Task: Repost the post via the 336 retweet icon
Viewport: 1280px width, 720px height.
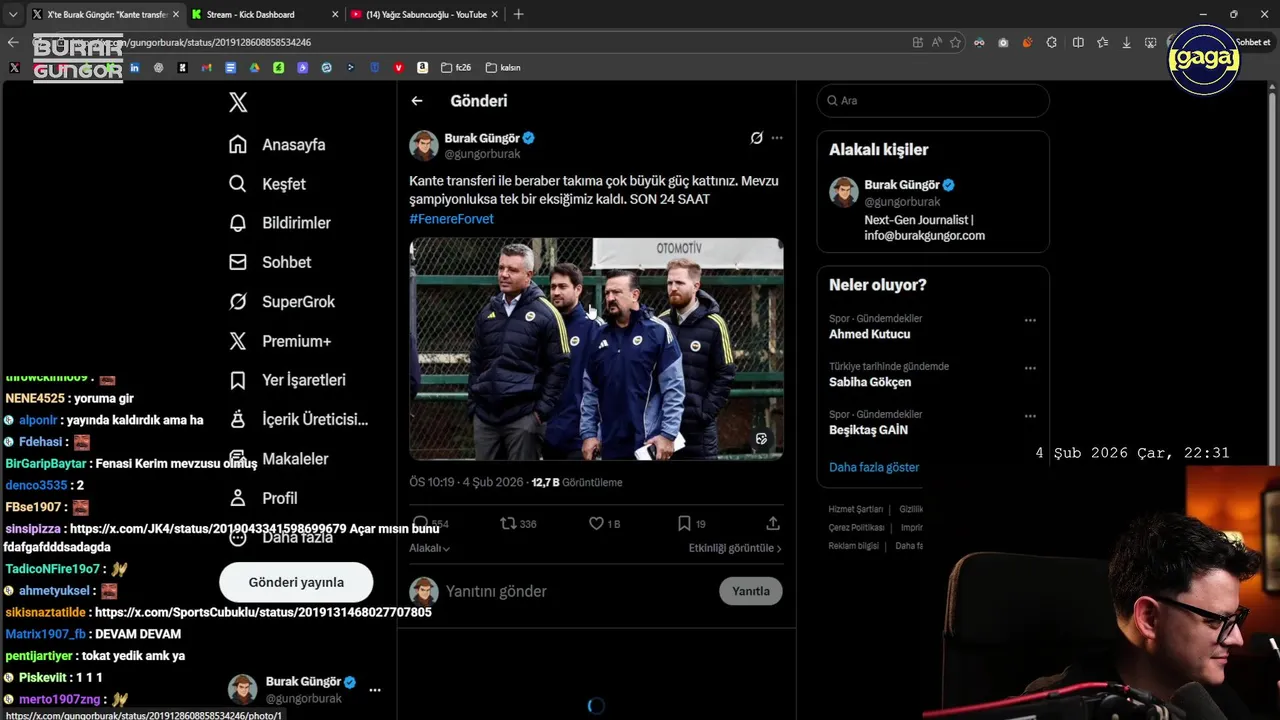Action: [x=508, y=523]
